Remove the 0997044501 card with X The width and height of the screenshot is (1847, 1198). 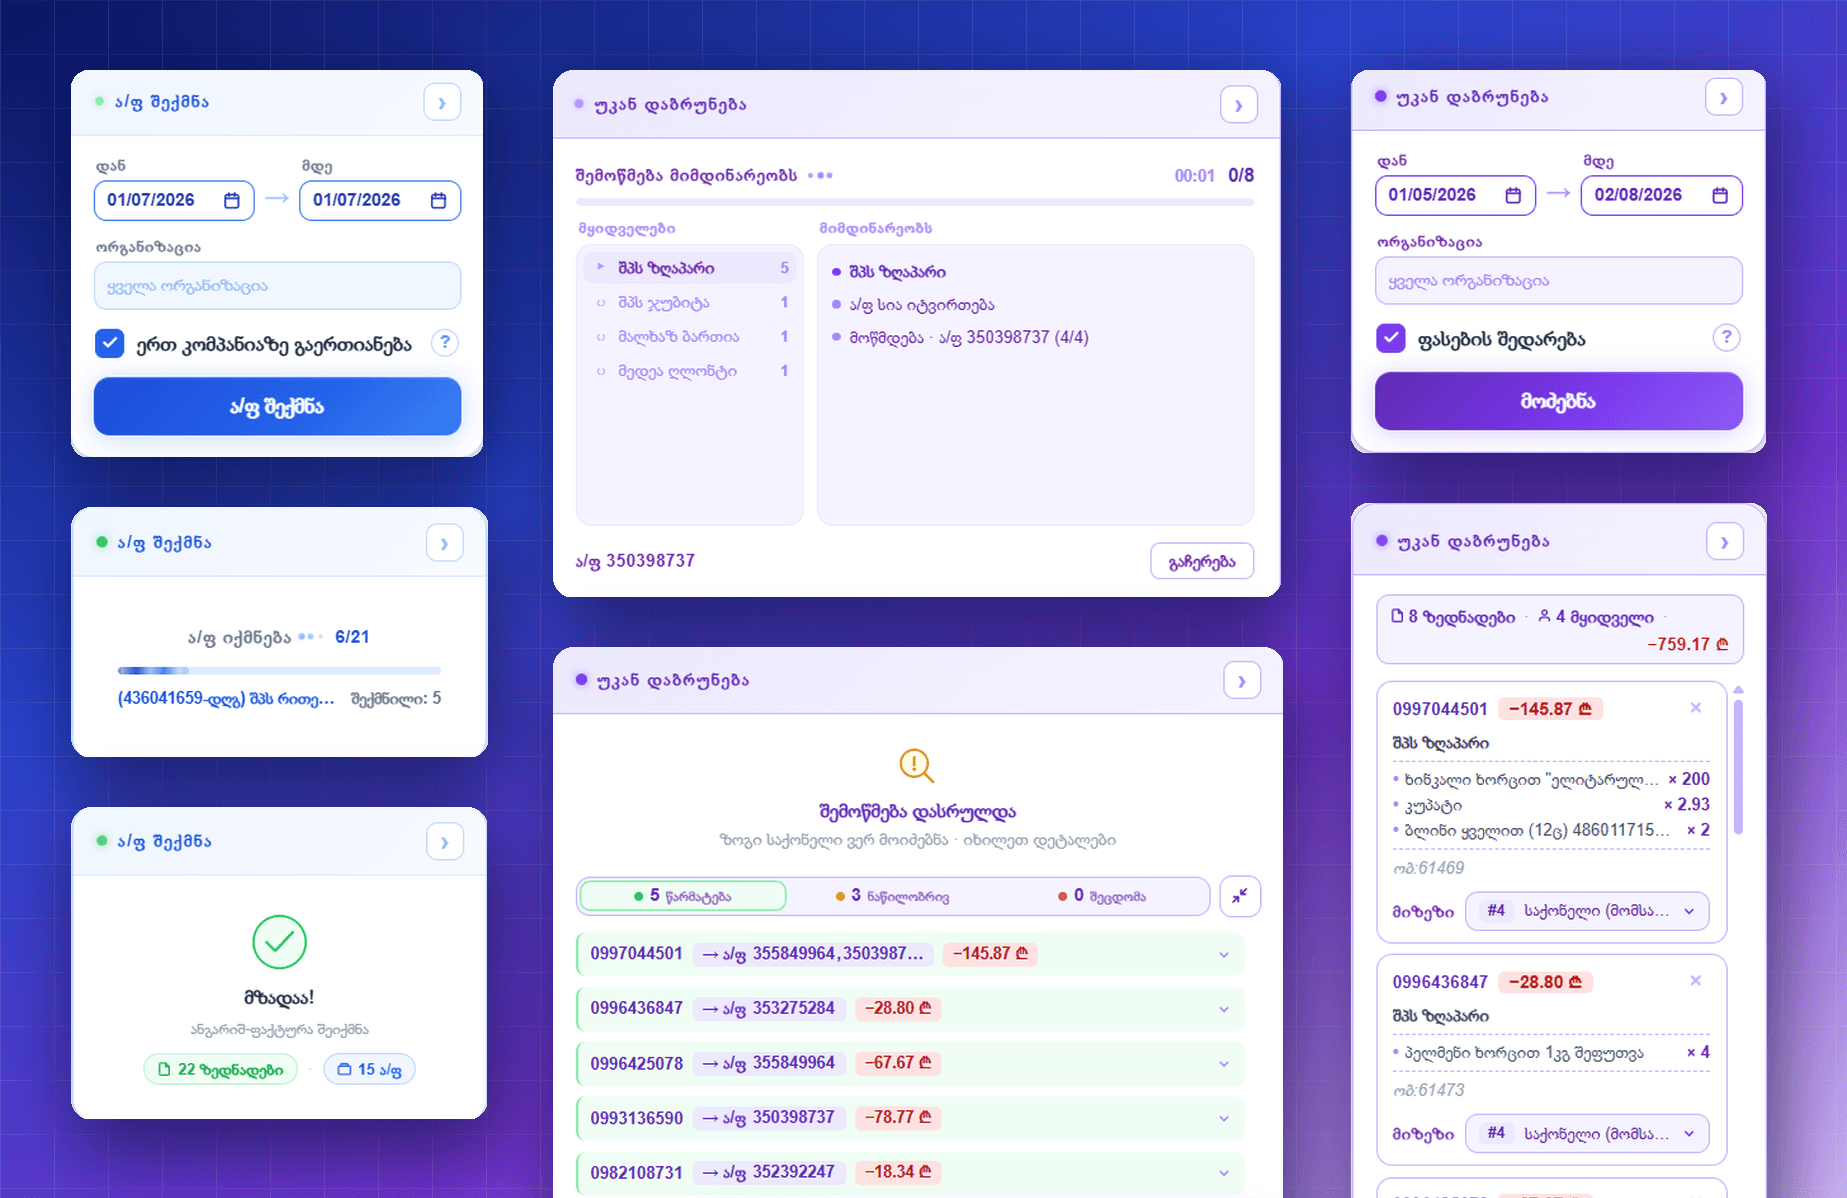[x=1696, y=708]
